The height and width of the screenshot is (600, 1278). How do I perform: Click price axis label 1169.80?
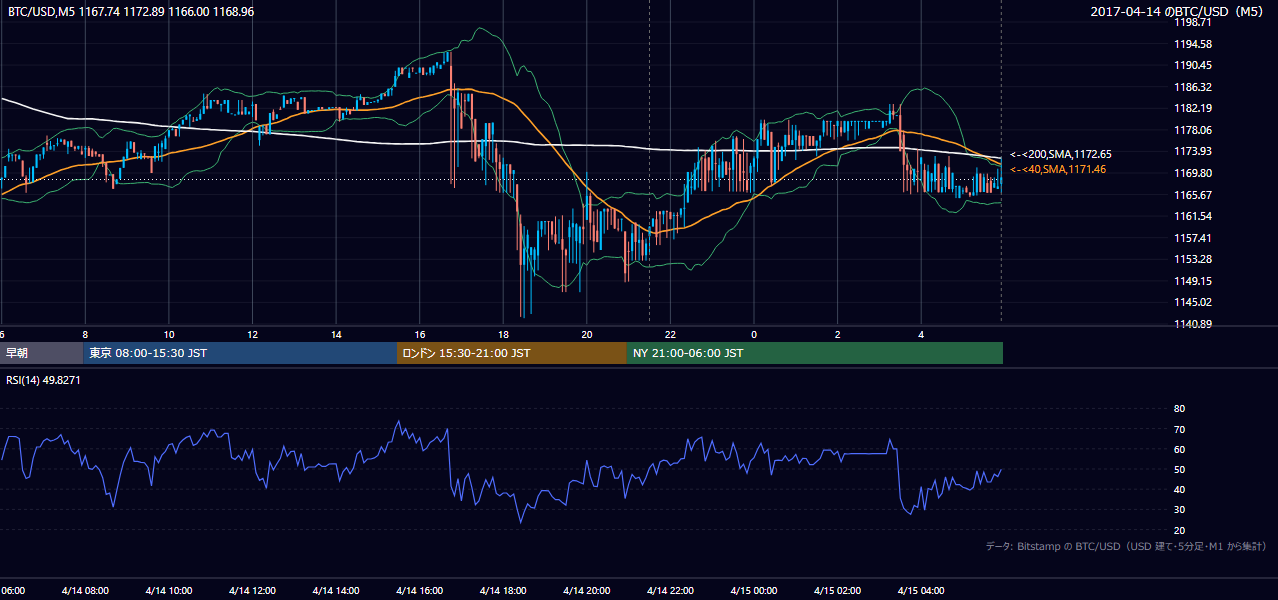pyautogui.click(x=1192, y=173)
